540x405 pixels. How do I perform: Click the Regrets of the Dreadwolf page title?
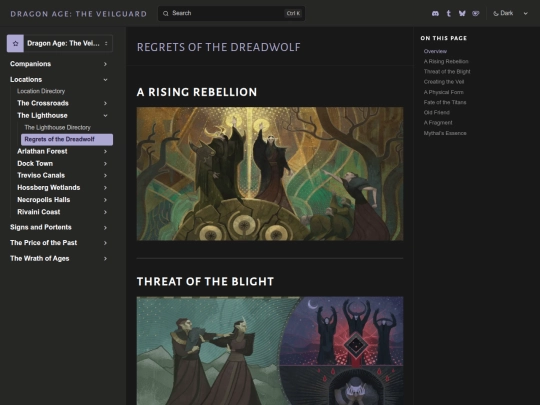click(219, 47)
